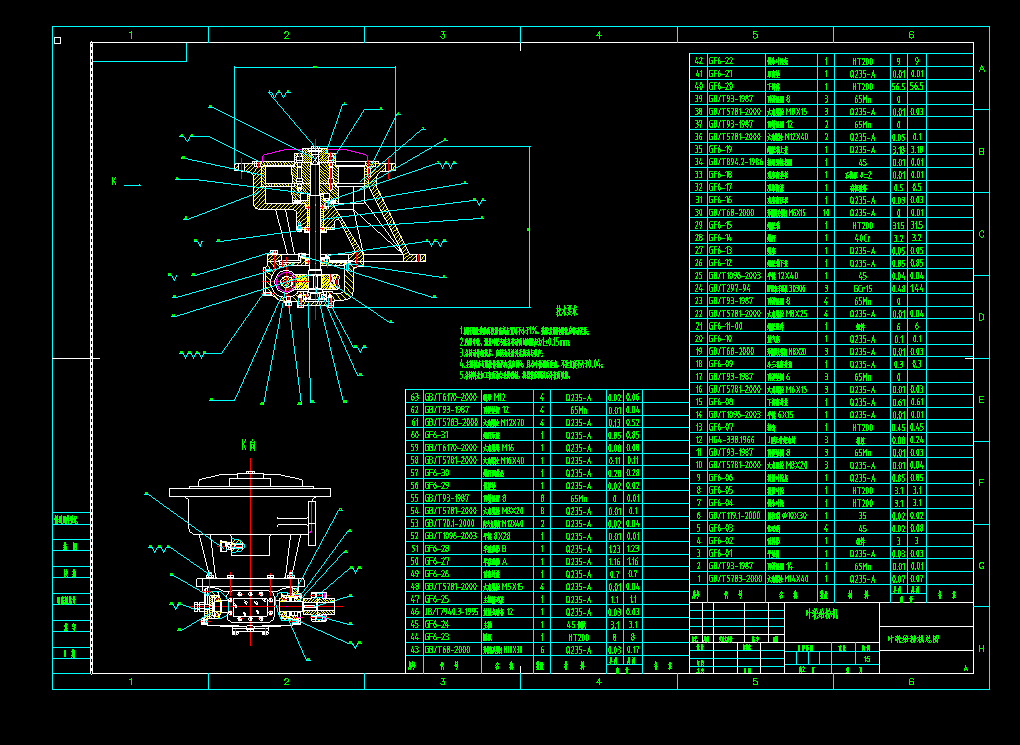The width and height of the screenshot is (1020, 745).
Task: Select the GF6-15 drawing number in row 29
Action: [x=721, y=225]
